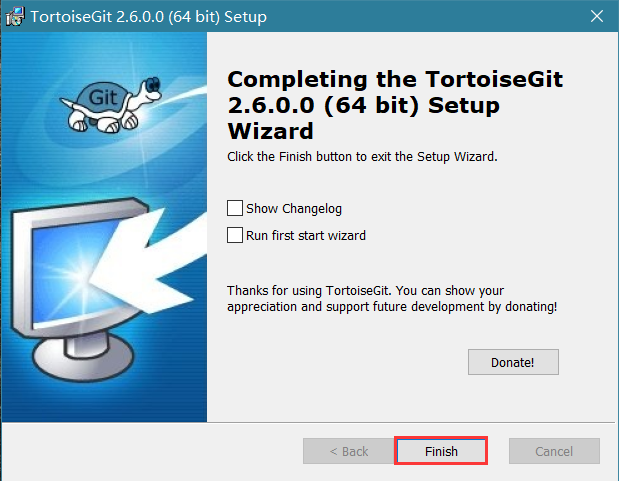Click the Completing the TortoiseGit Setup heading
The height and width of the screenshot is (481, 619).
[365, 105]
